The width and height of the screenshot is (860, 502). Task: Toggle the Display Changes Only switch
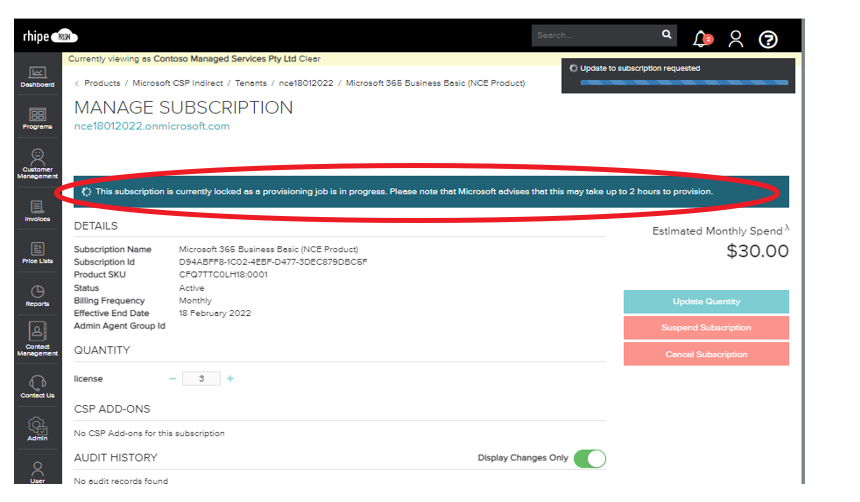pyautogui.click(x=590, y=458)
